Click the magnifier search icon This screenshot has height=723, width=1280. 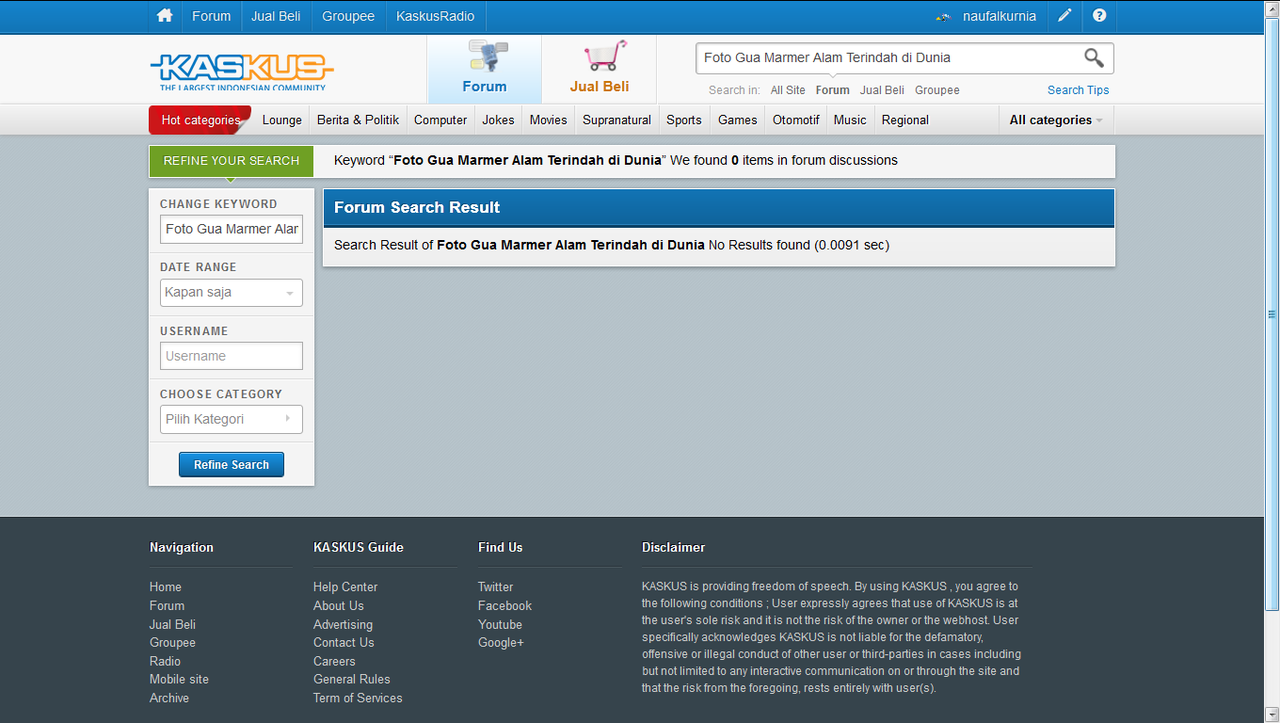[1094, 58]
